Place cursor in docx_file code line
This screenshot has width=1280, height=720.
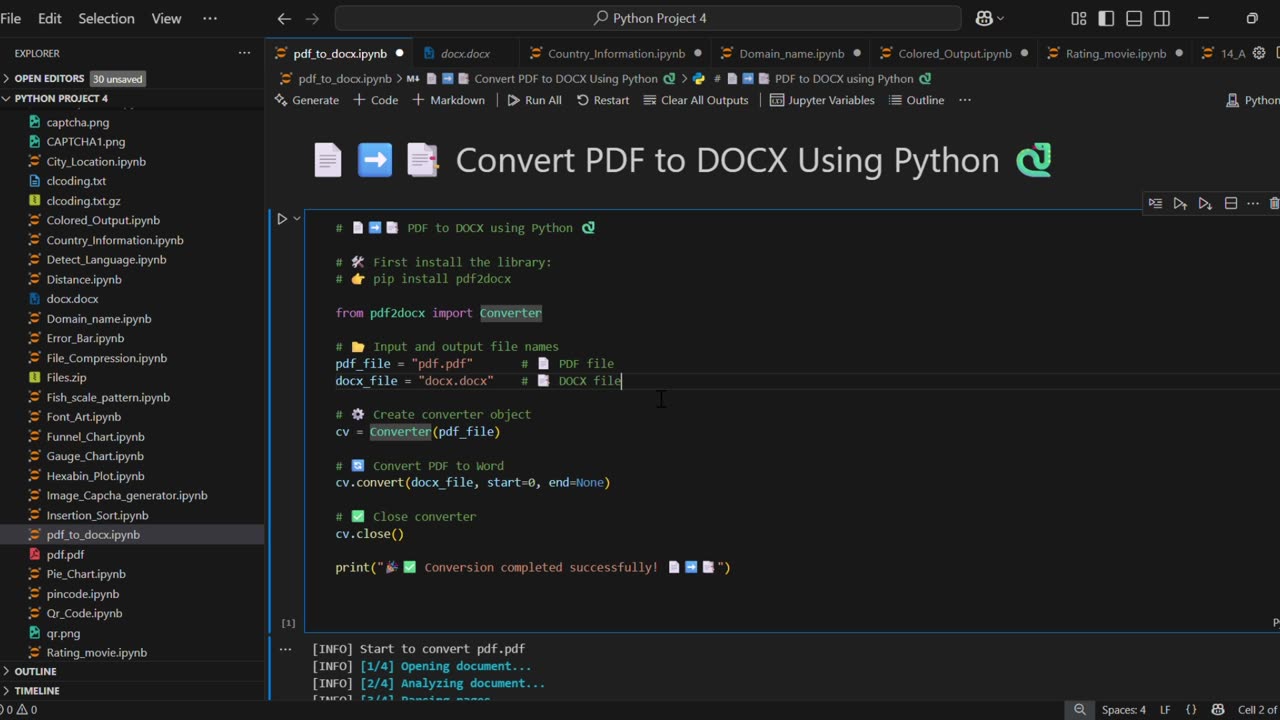click(479, 381)
